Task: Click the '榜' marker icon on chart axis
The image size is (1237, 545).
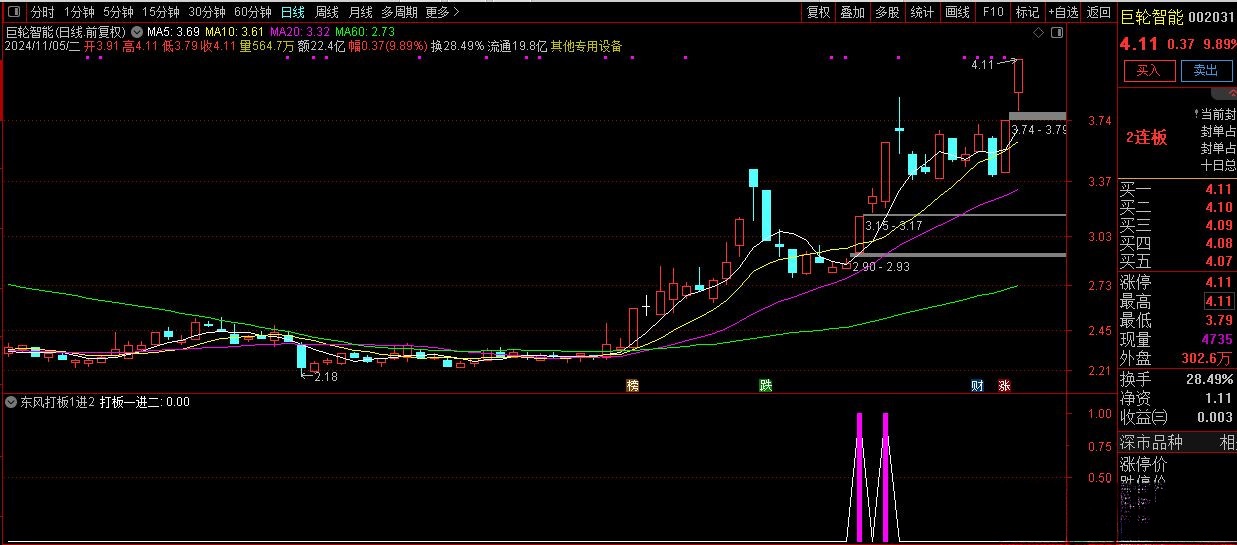Action: (x=632, y=385)
